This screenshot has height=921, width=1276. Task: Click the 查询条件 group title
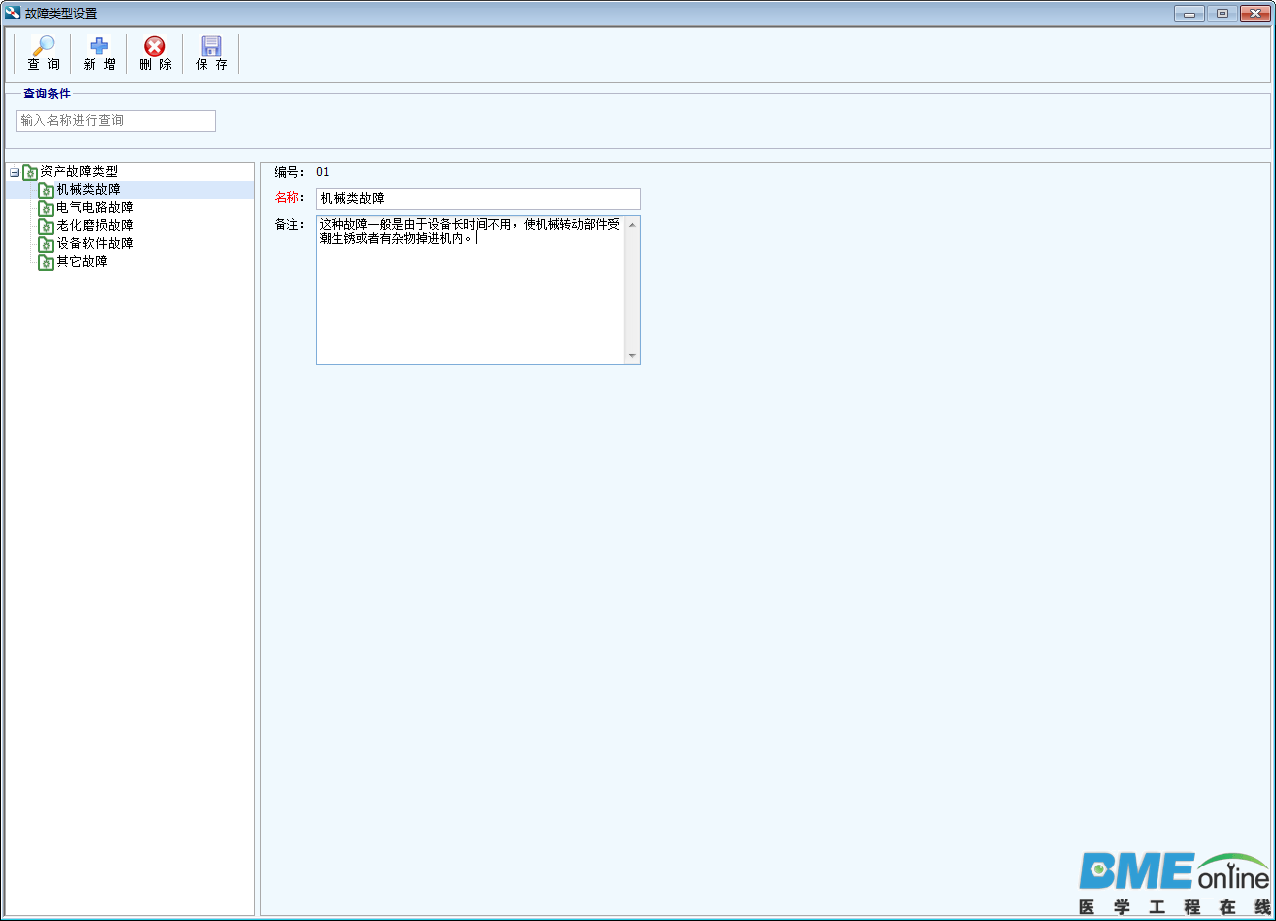coord(46,94)
